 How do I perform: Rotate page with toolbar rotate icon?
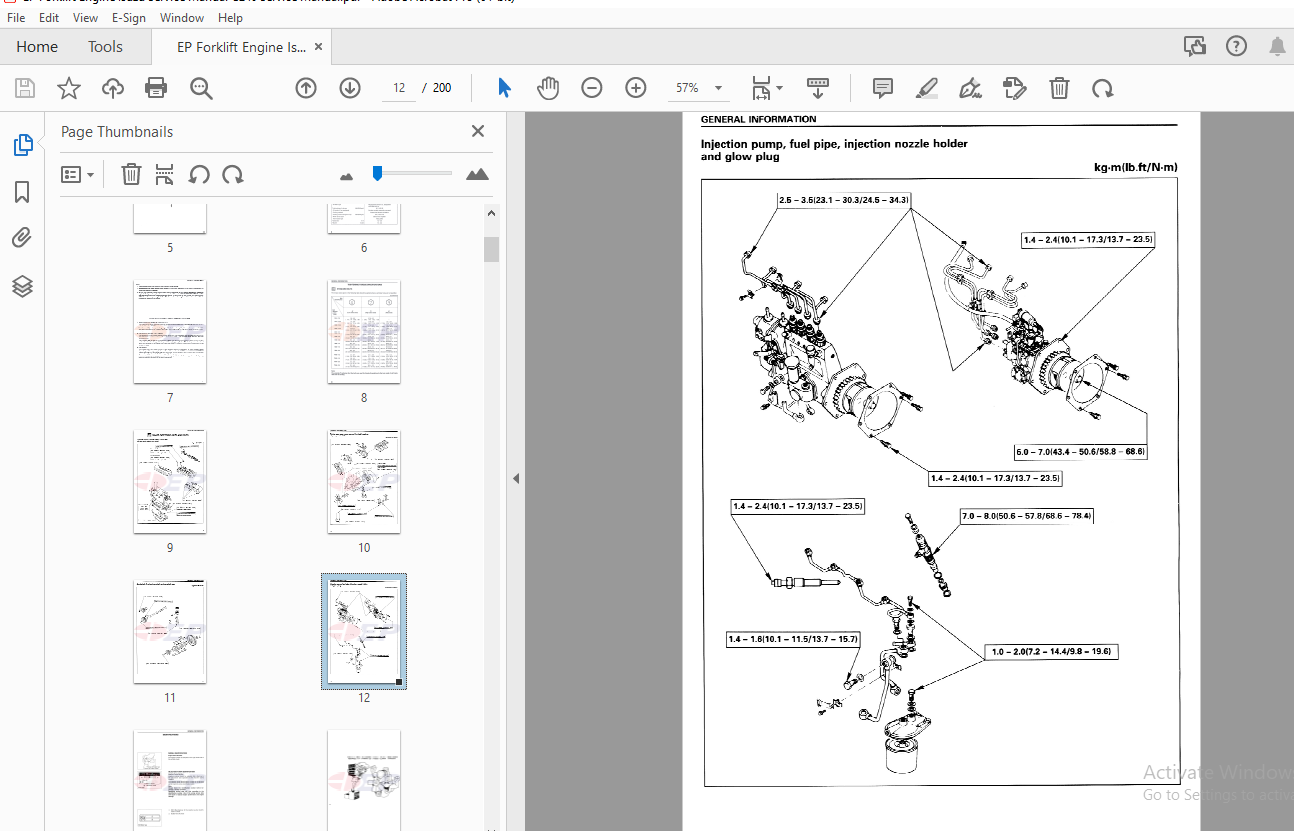point(1103,88)
